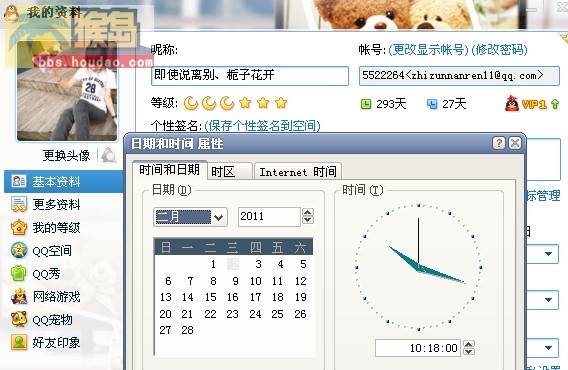Image resolution: width=568 pixels, height=370 pixels.
Task: Select the QQ宠物 sidebar icon
Action: 18,319
